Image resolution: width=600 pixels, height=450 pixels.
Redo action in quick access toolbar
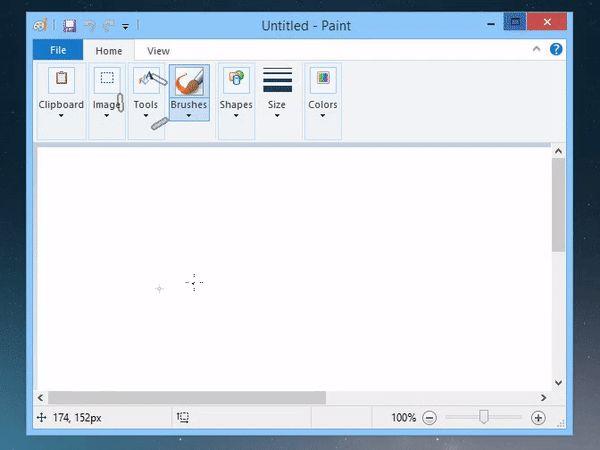pos(109,26)
